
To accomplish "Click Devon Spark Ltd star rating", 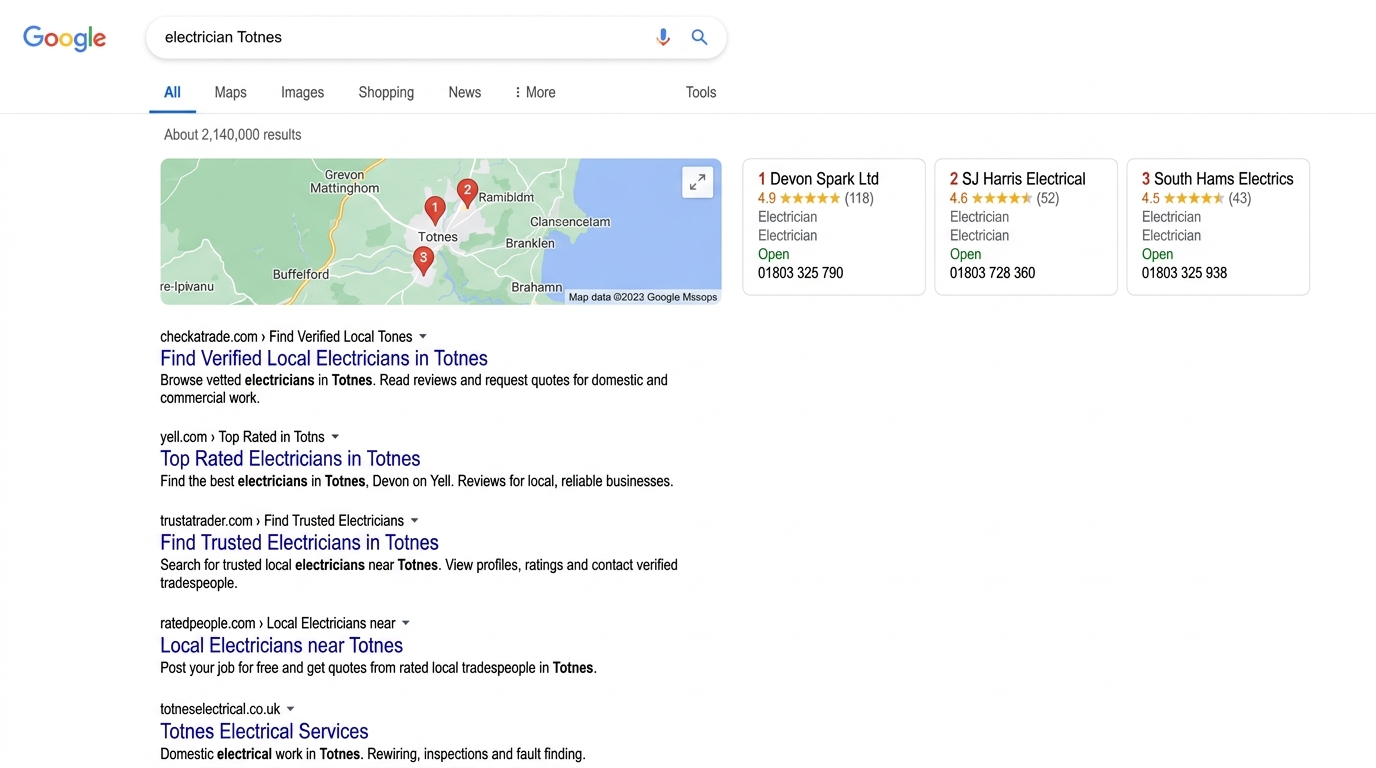I will (810, 198).
